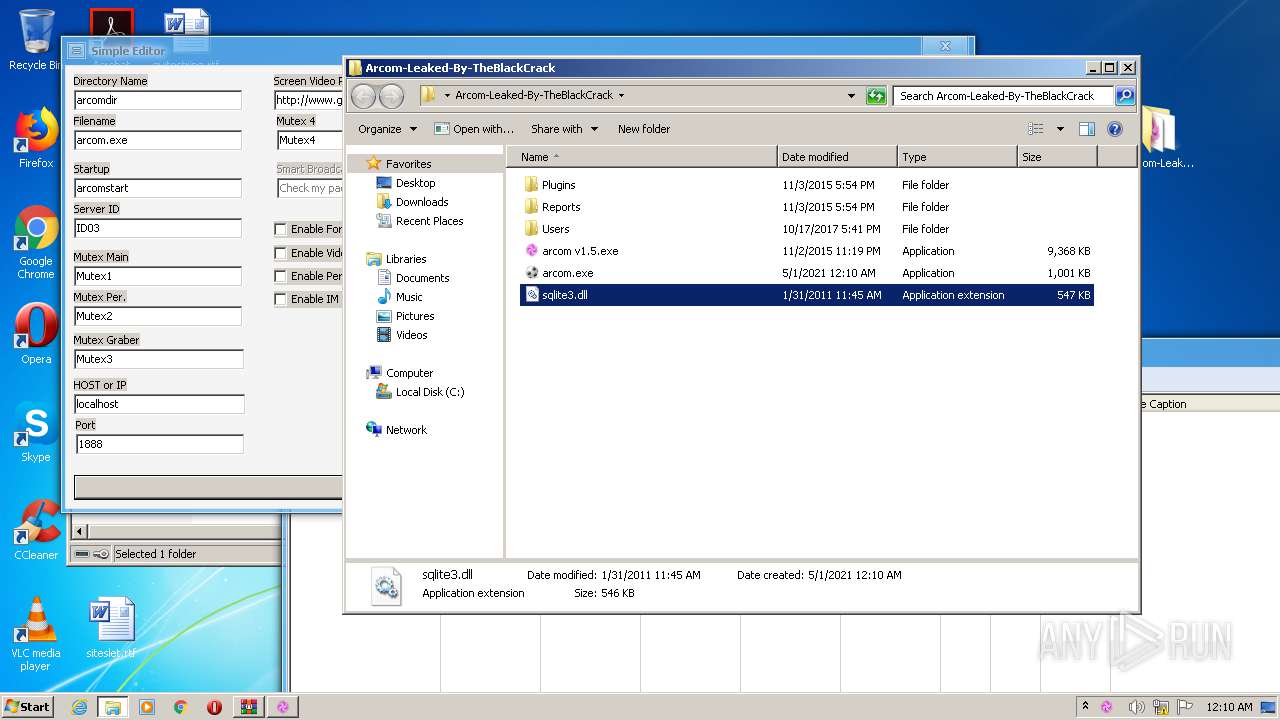Click the Directory Name field in Simple Editor
This screenshot has height=720, width=1280.
point(158,100)
